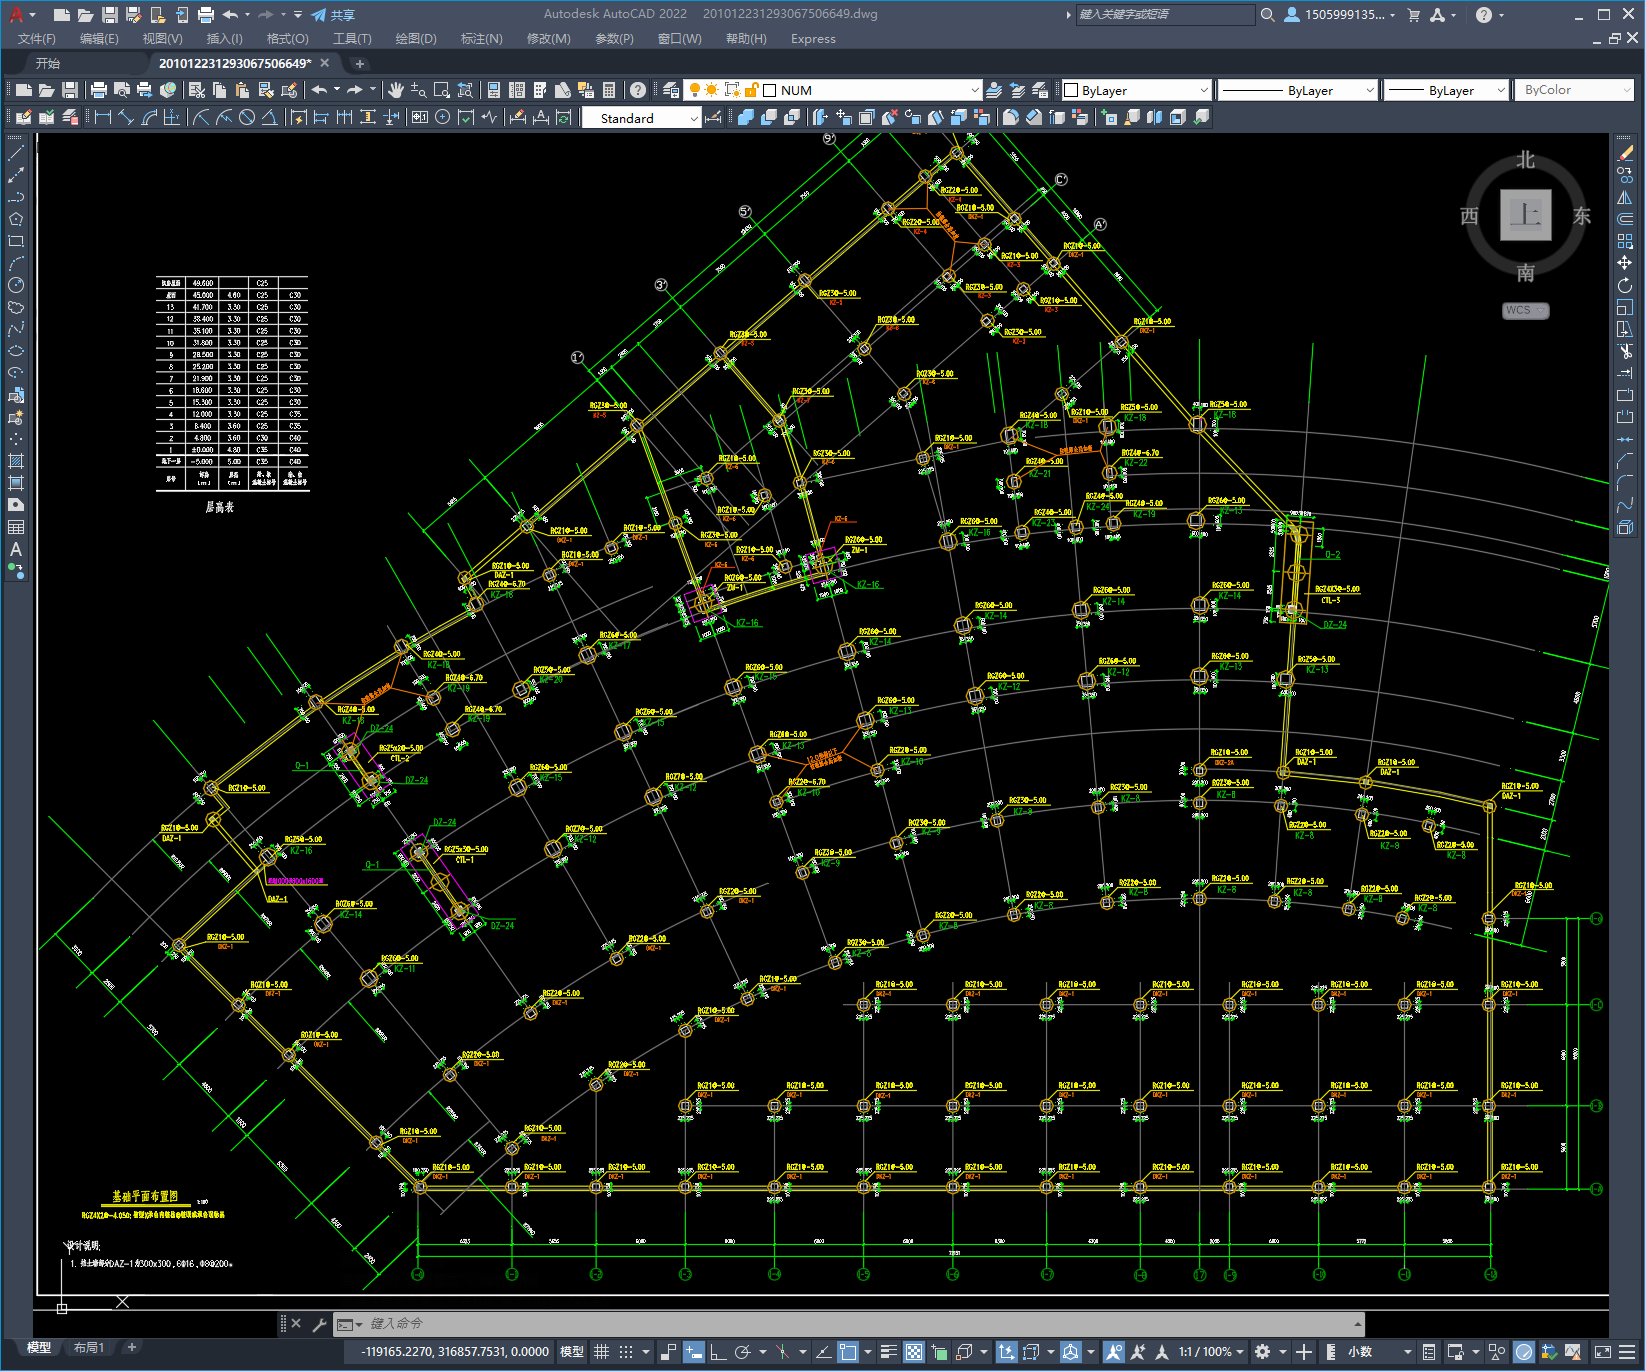Image resolution: width=1645 pixels, height=1371 pixels.
Task: Open the customization menu at status bar end
Action: (1627, 1352)
